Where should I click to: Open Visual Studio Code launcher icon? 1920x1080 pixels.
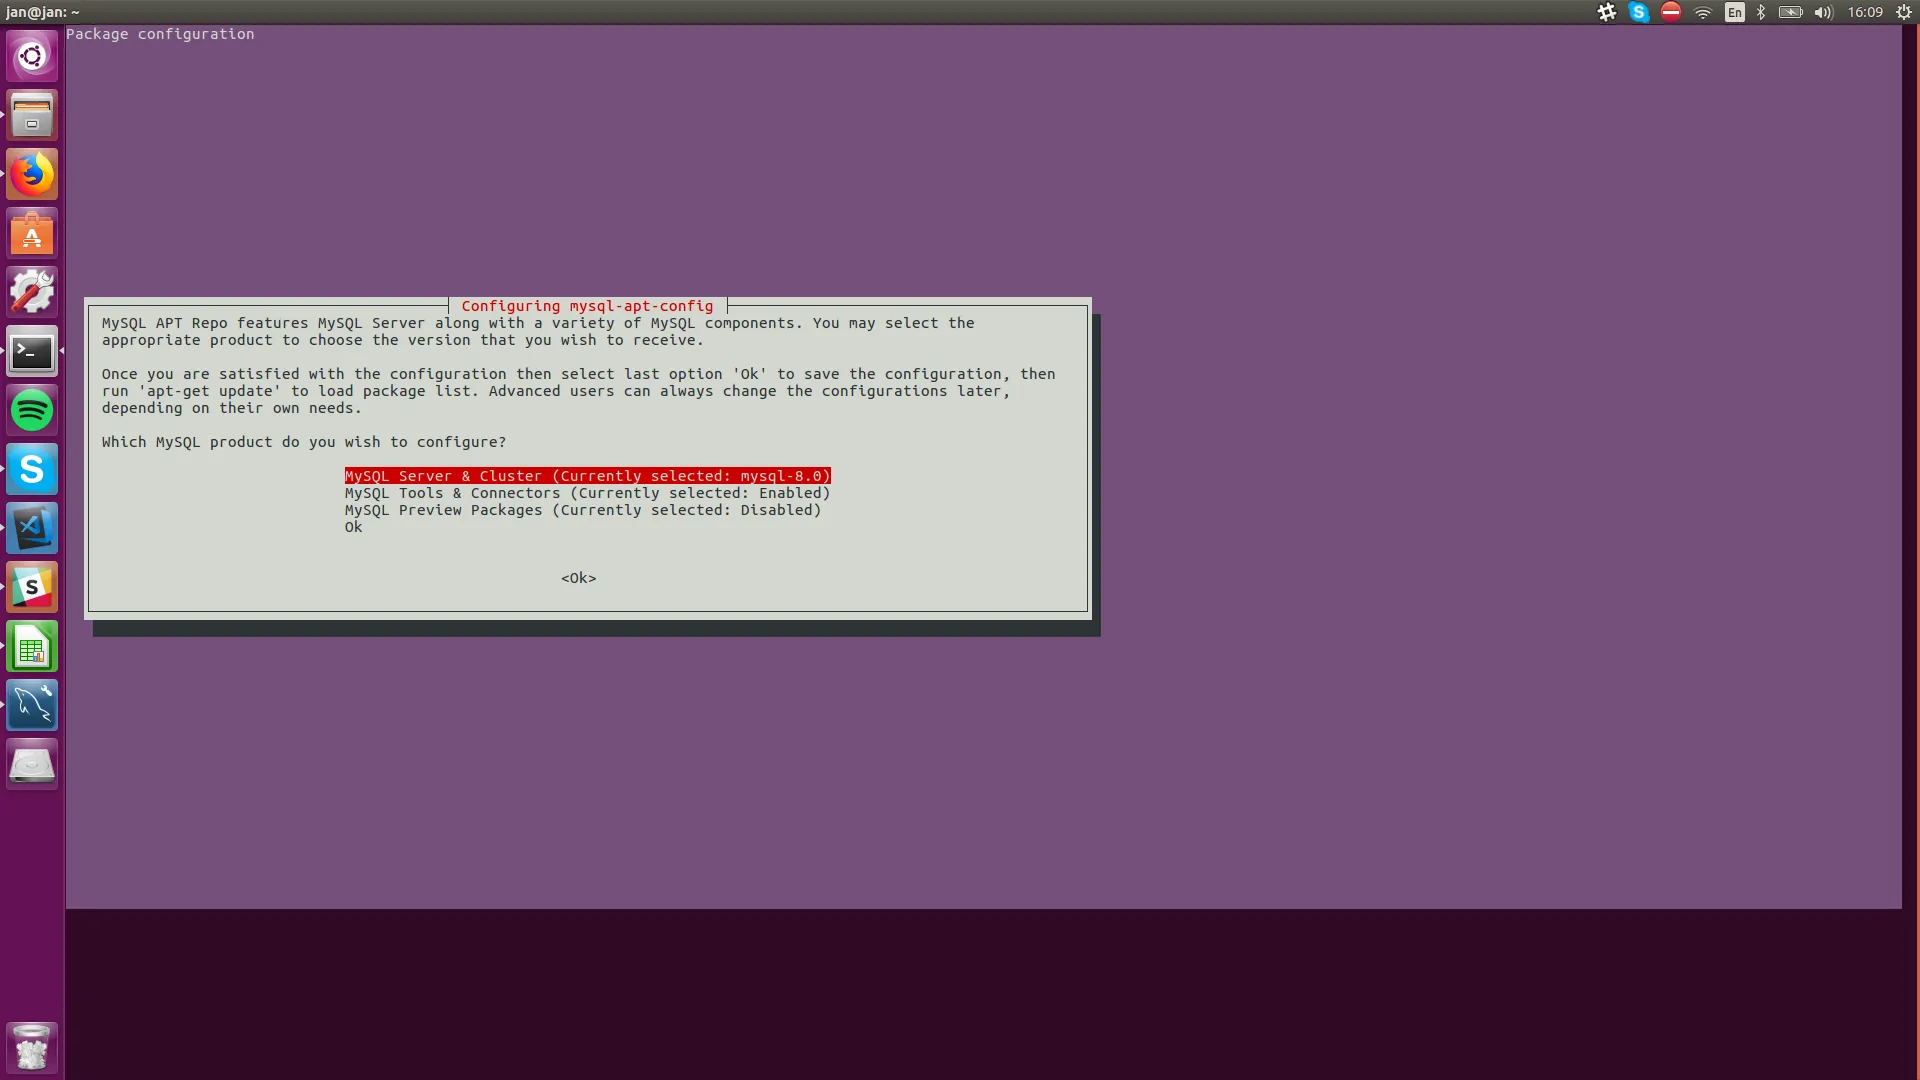[x=32, y=529]
